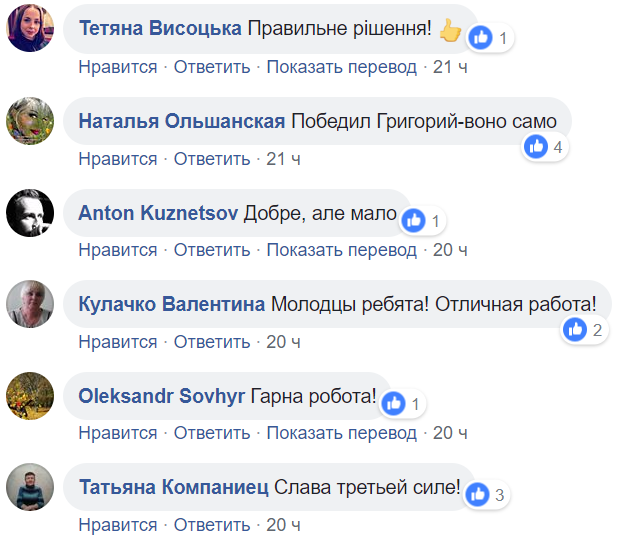Reply to Кулачко Валентина's comment
The height and width of the screenshot is (538, 639).
tap(211, 342)
